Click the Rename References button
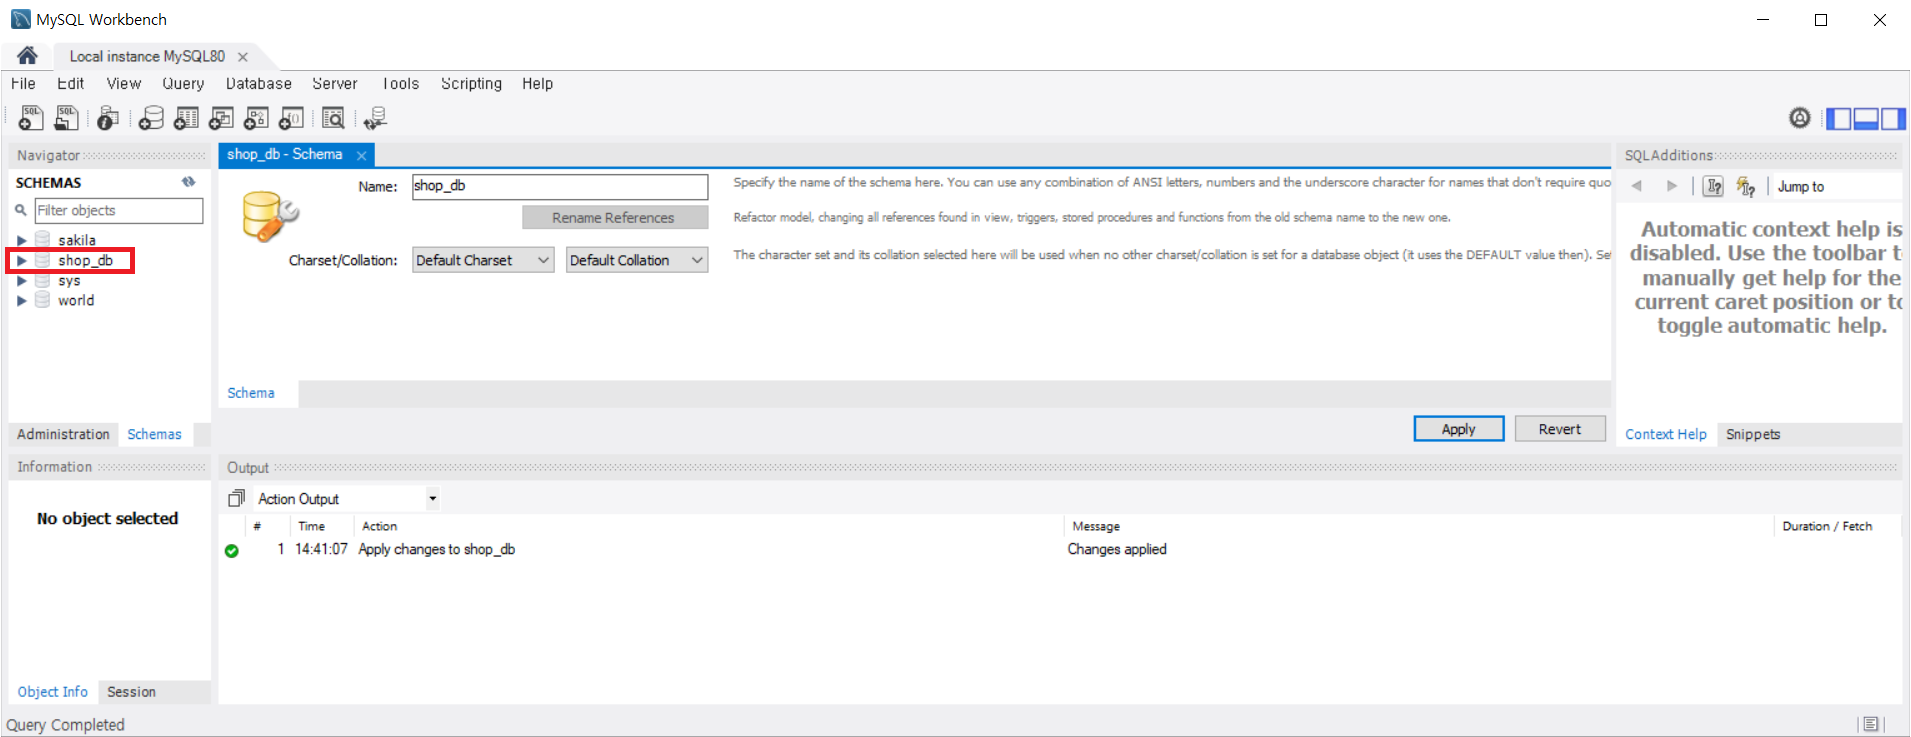The image size is (1911, 737). [x=615, y=217]
